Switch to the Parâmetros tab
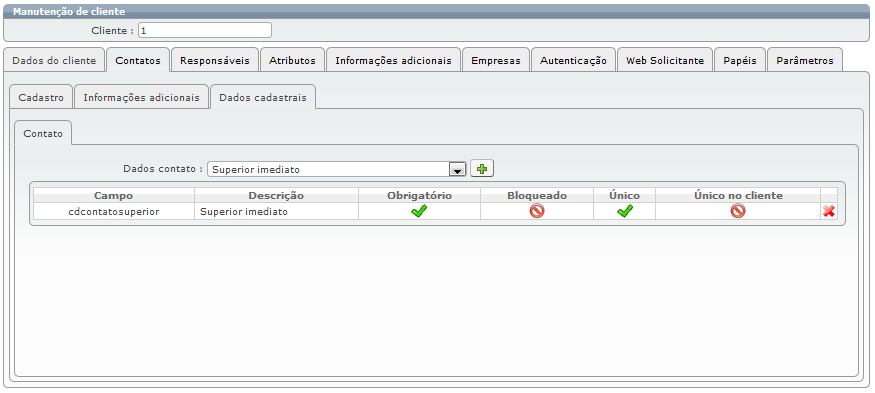 pyautogui.click(x=805, y=60)
